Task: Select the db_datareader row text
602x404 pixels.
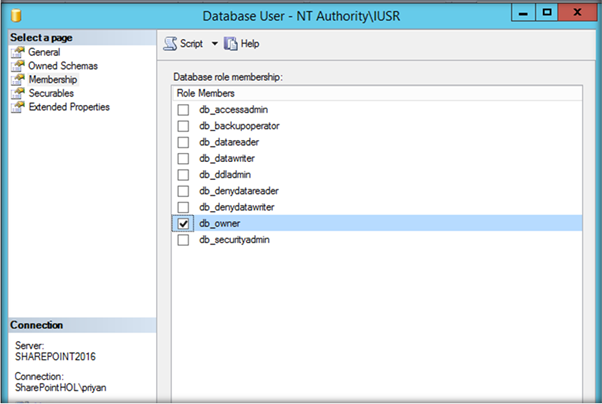Action: click(x=229, y=142)
